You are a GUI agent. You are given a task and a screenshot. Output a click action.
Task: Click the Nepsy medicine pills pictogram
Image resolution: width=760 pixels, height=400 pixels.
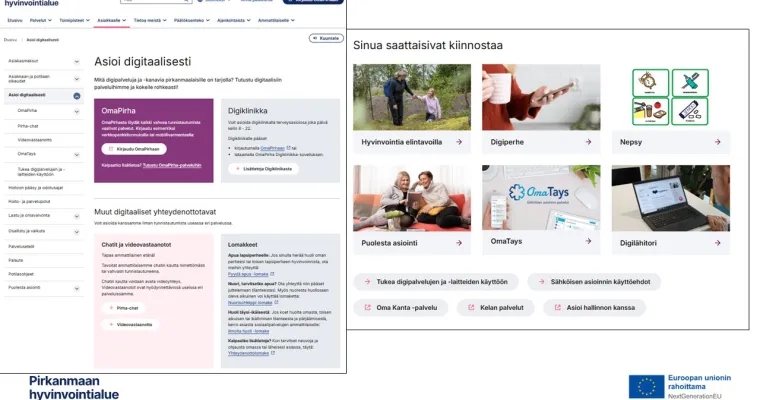click(x=690, y=111)
